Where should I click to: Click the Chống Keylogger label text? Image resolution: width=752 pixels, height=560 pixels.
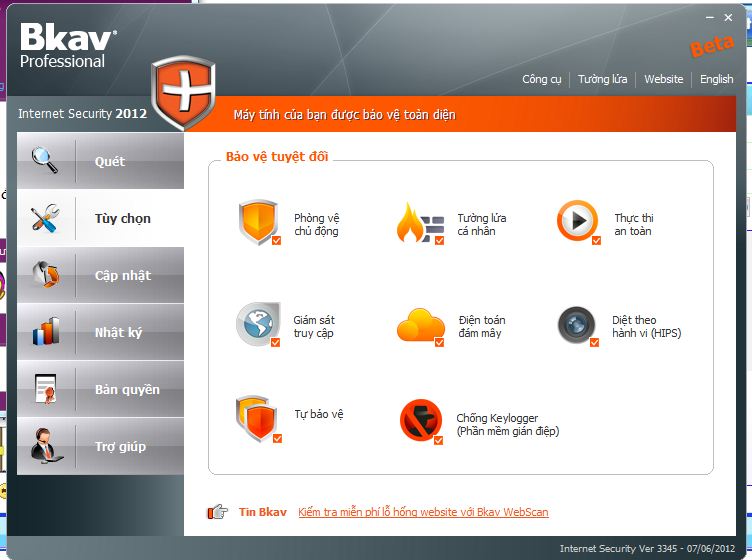click(507, 424)
